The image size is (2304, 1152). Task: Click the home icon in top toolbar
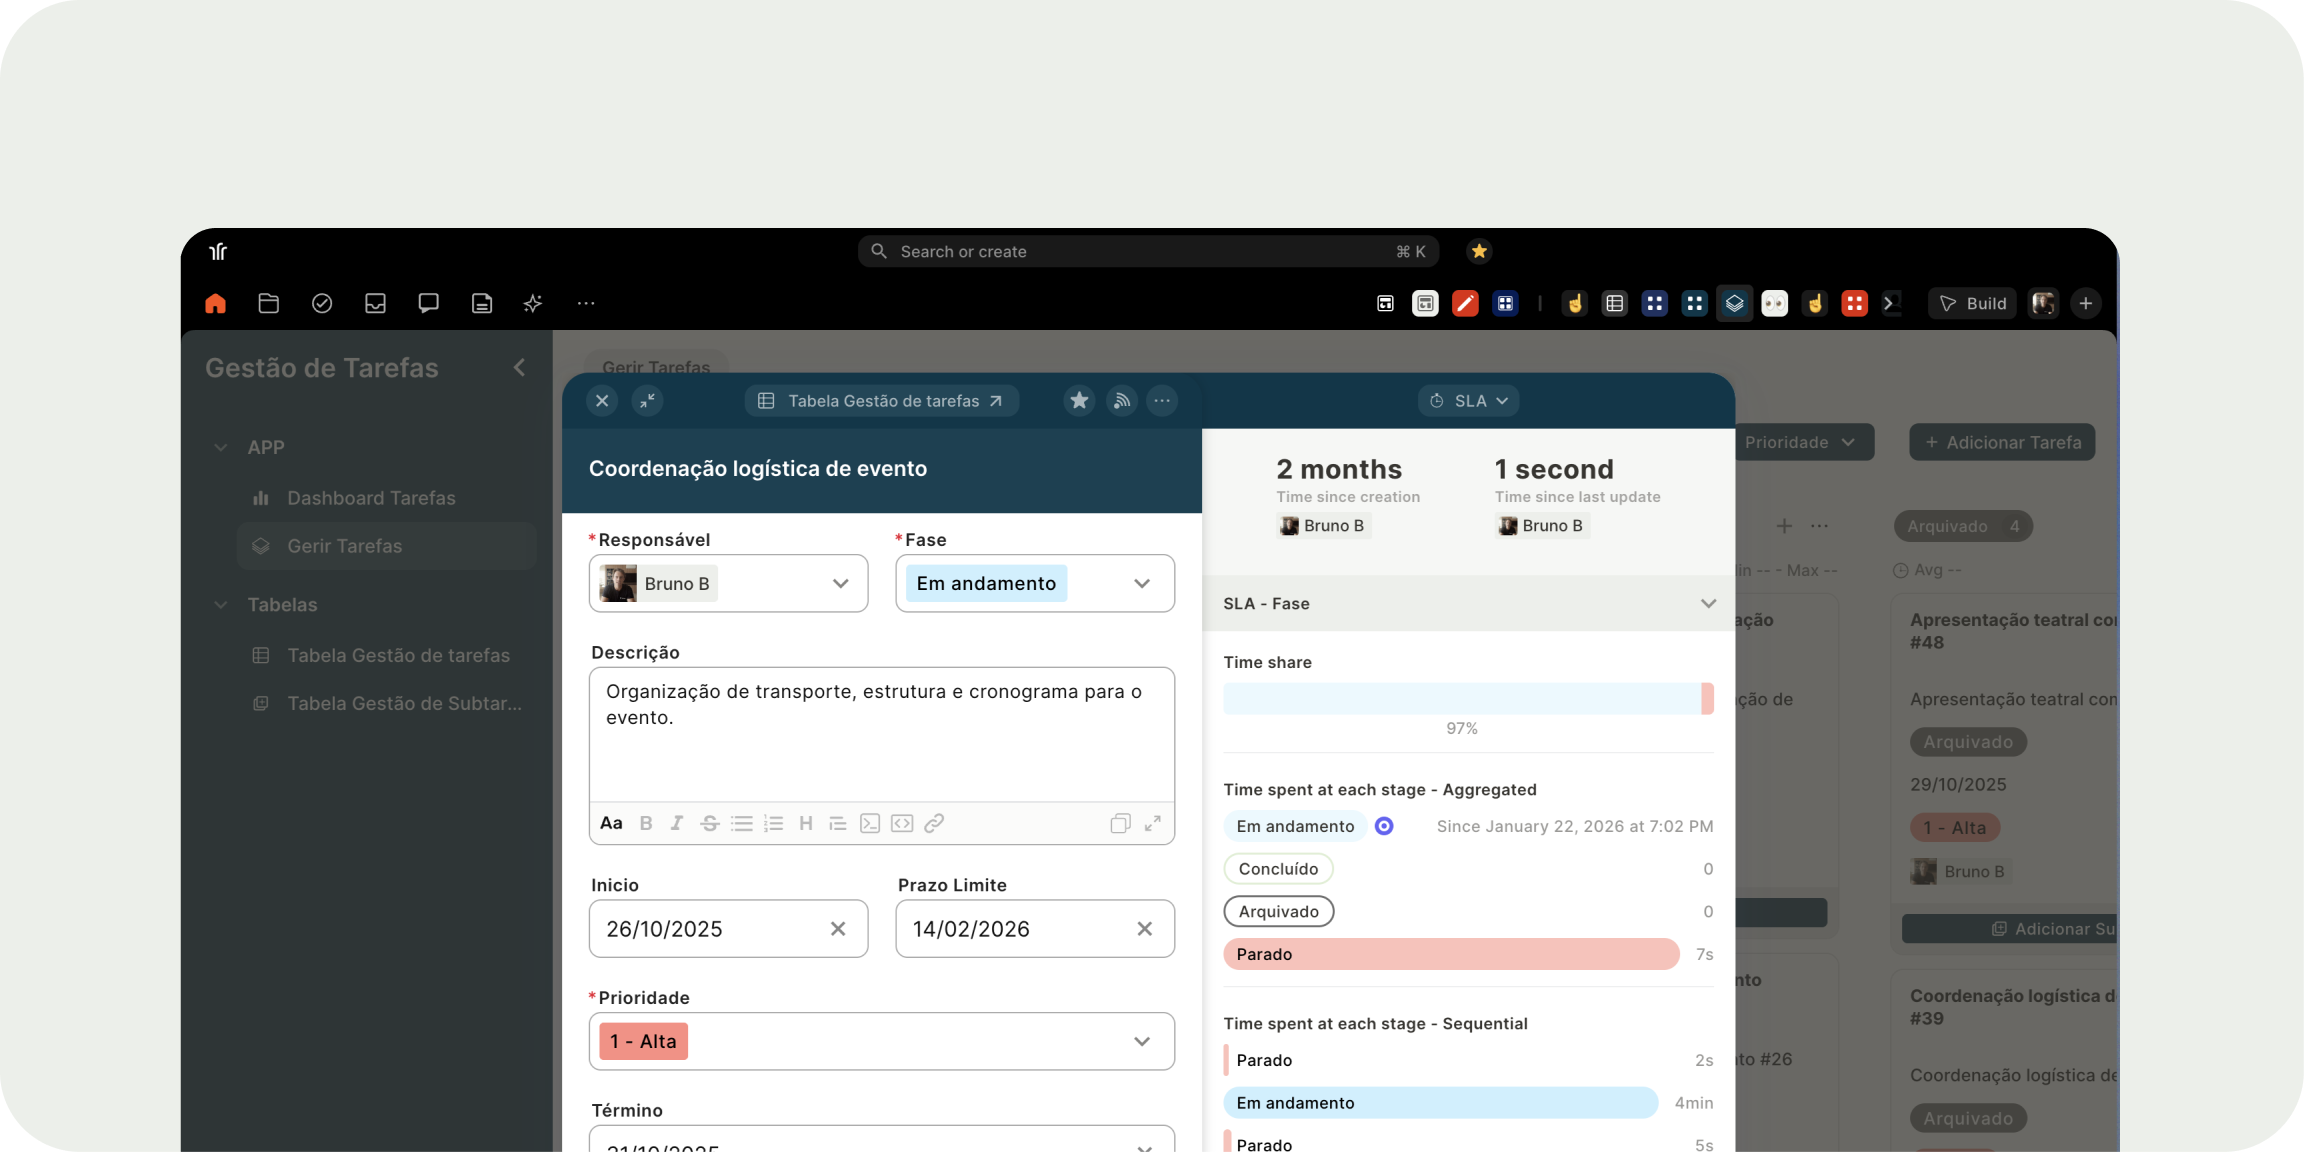[x=215, y=303]
